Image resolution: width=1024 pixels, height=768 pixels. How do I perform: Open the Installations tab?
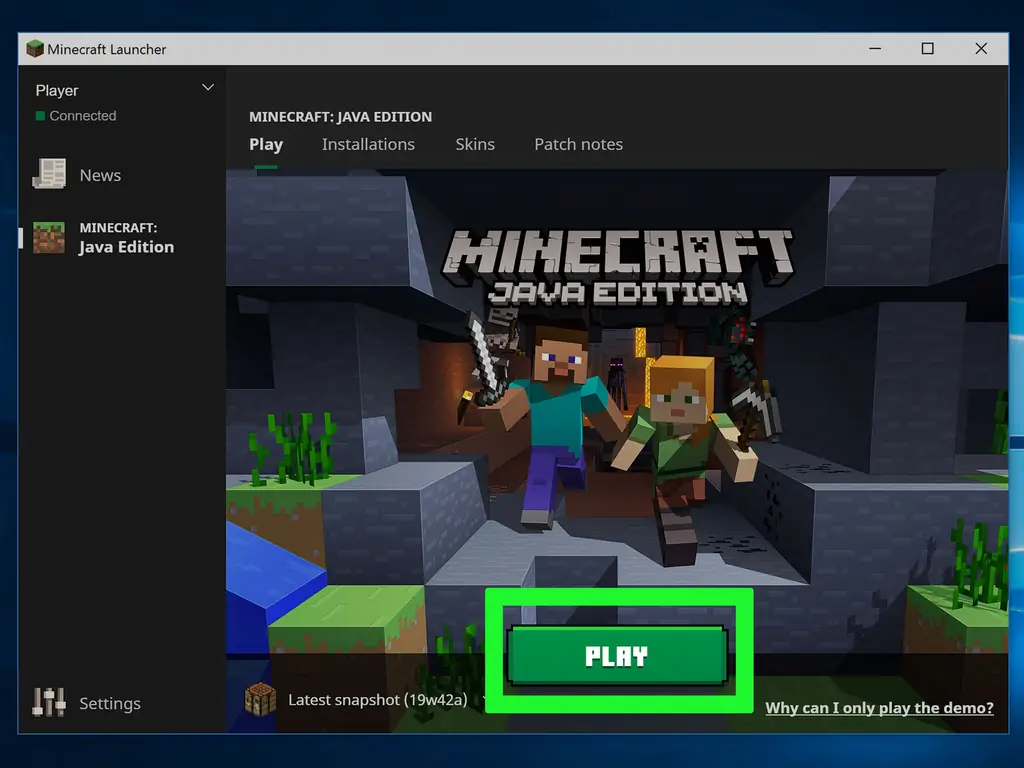368,144
